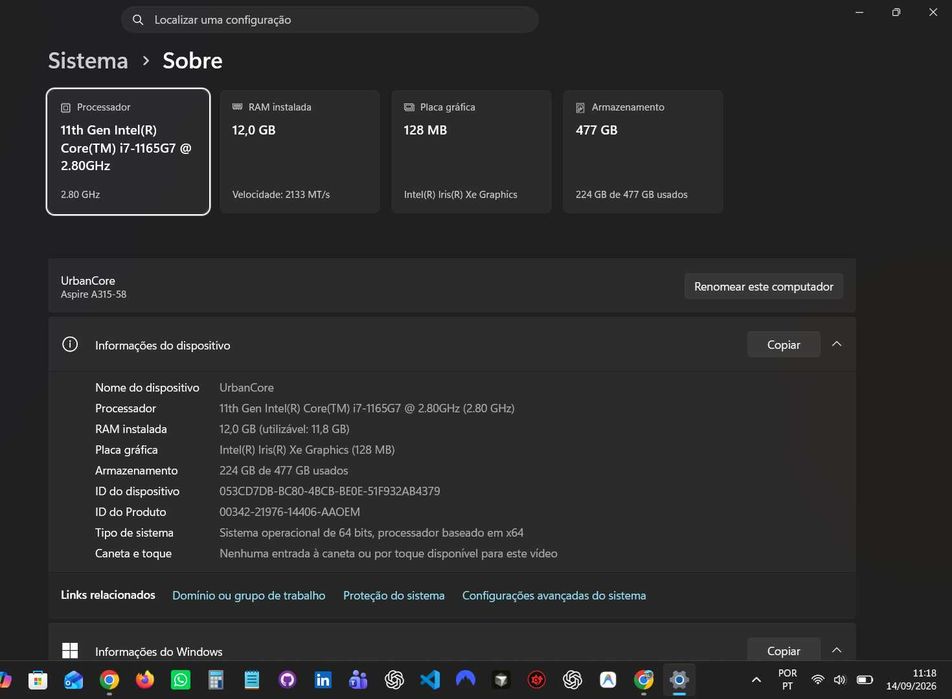Copy the Informações do dispositivo details
Screen dimensions: 952x699
click(x=783, y=344)
